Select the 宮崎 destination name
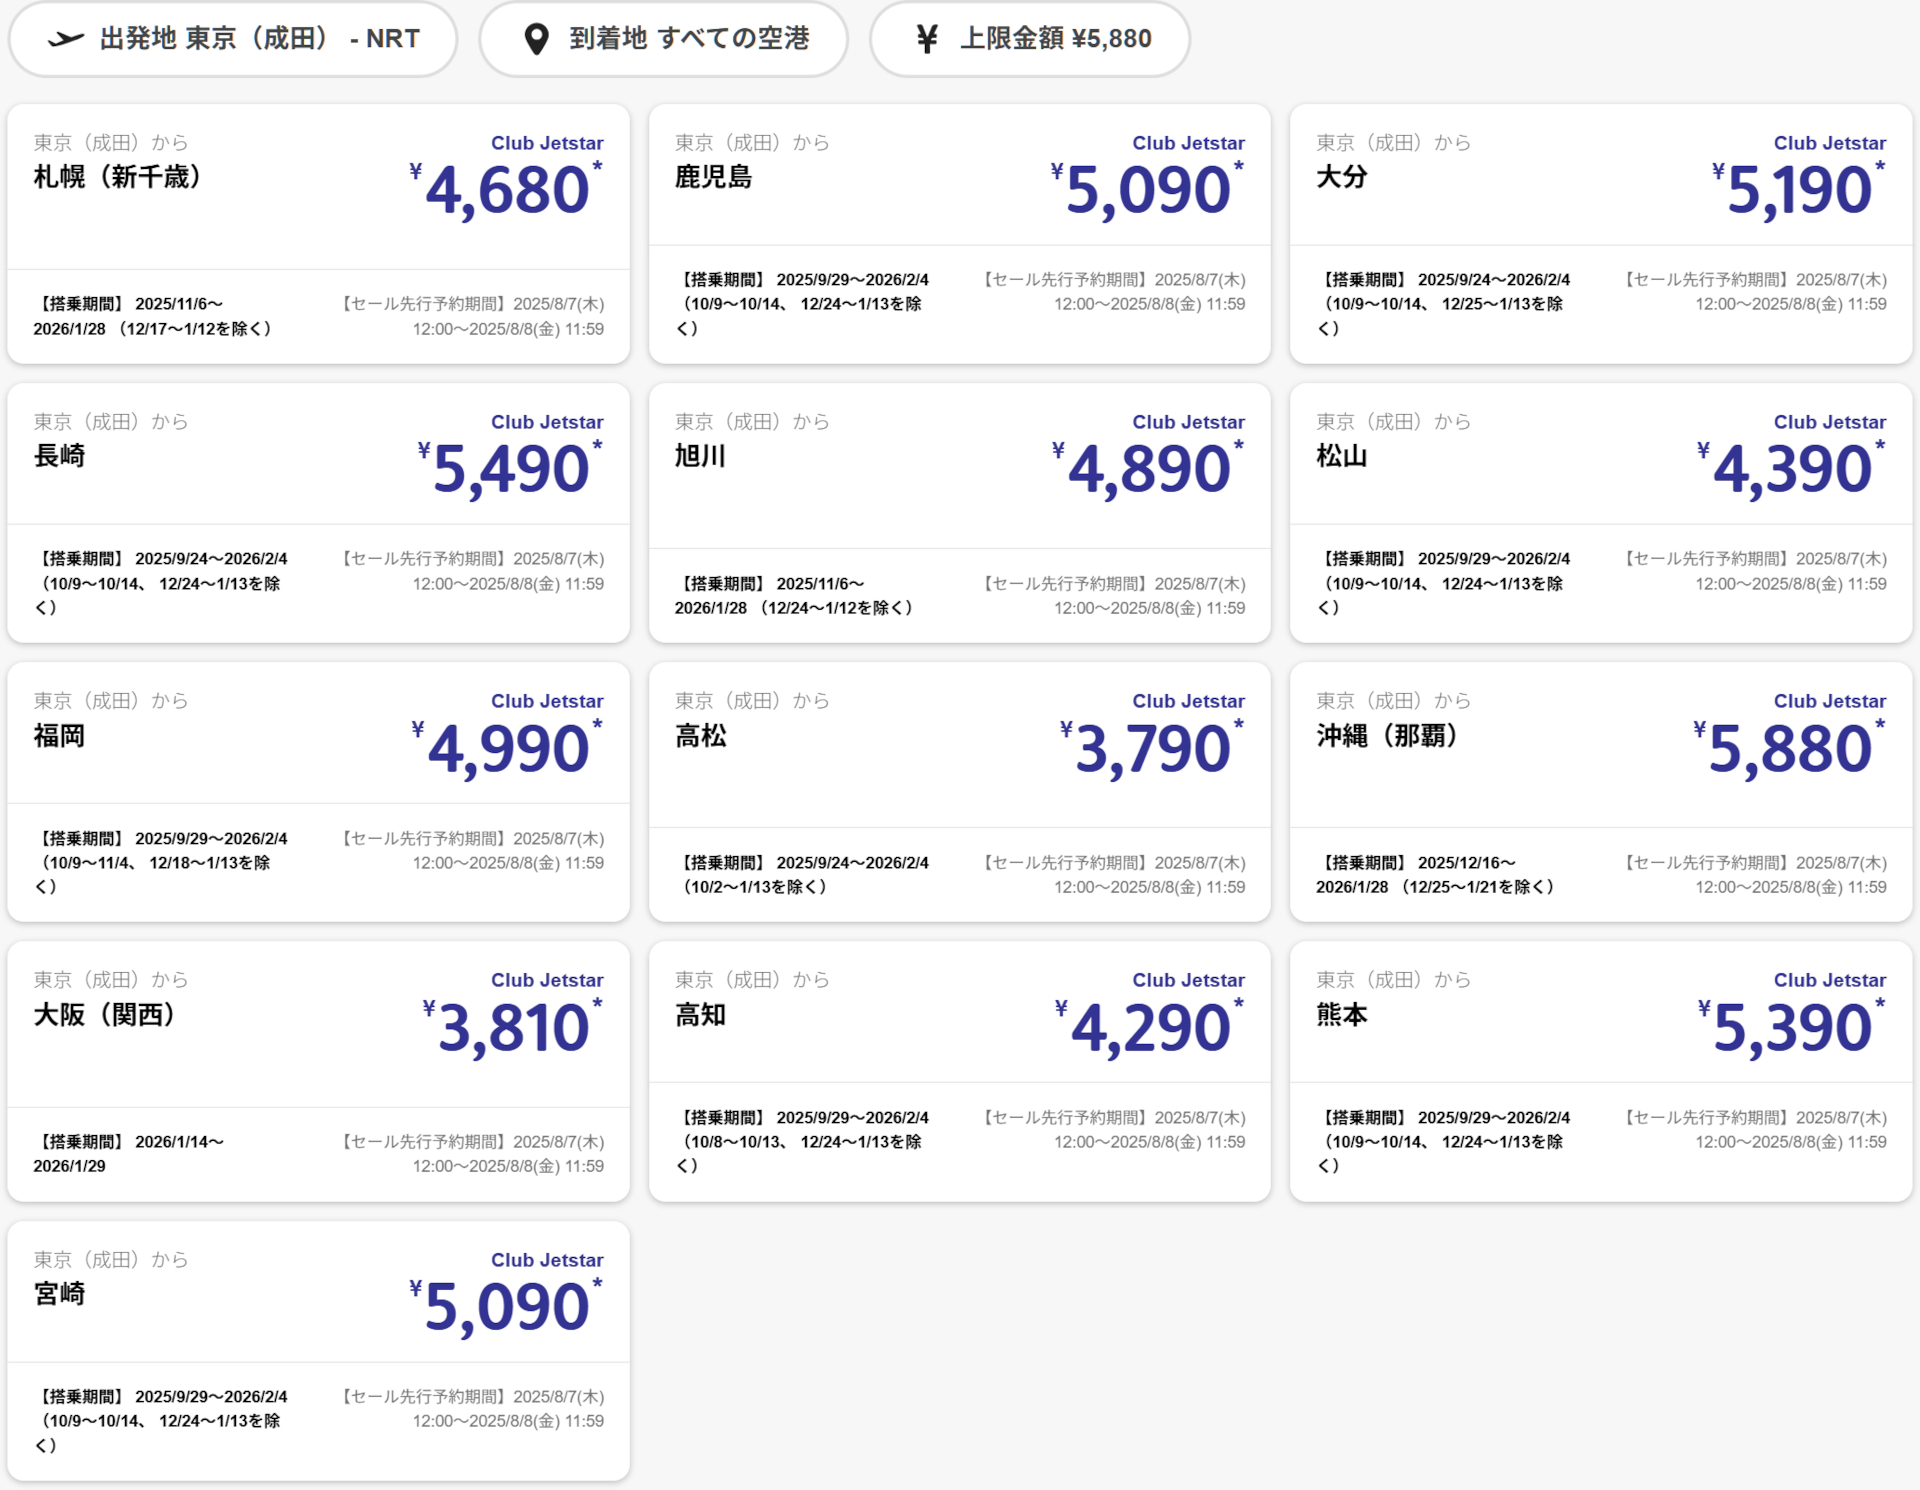Image resolution: width=1920 pixels, height=1490 pixels. click(x=59, y=1294)
